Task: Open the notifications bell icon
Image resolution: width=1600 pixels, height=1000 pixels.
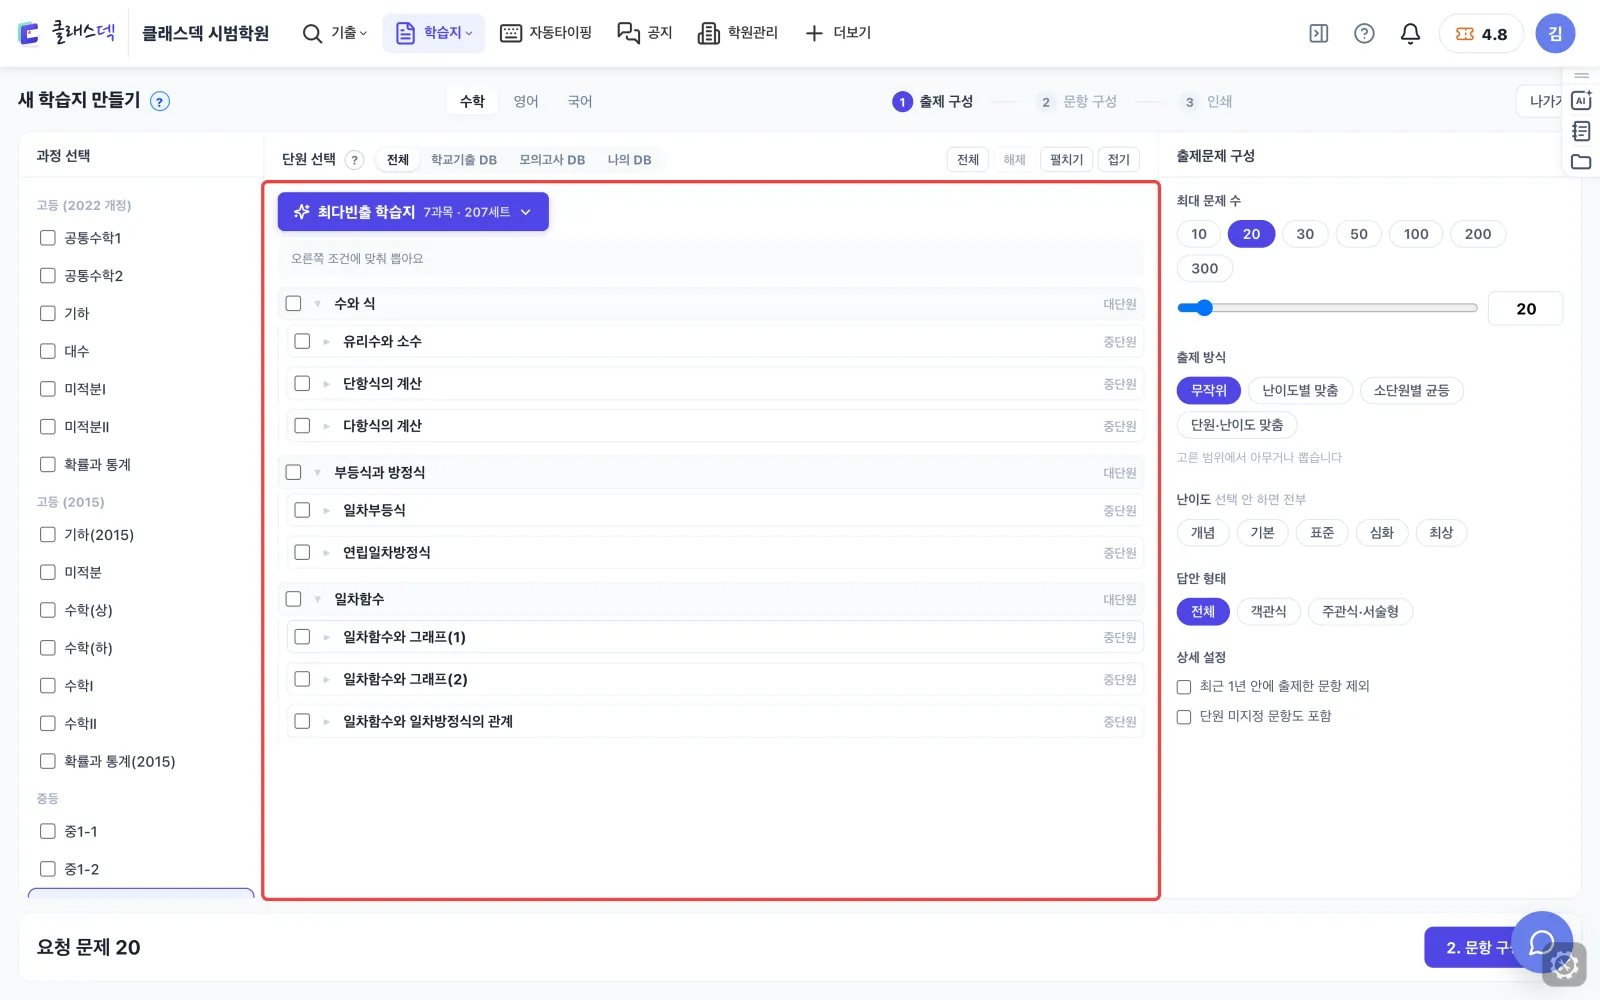Action: coord(1410,33)
